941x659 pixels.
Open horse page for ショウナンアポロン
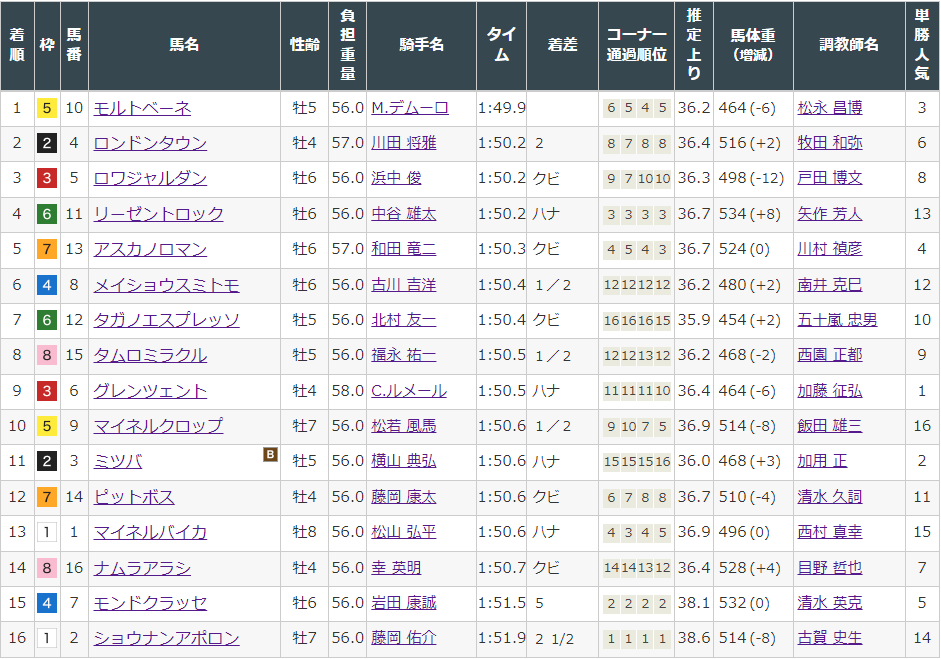tap(166, 638)
